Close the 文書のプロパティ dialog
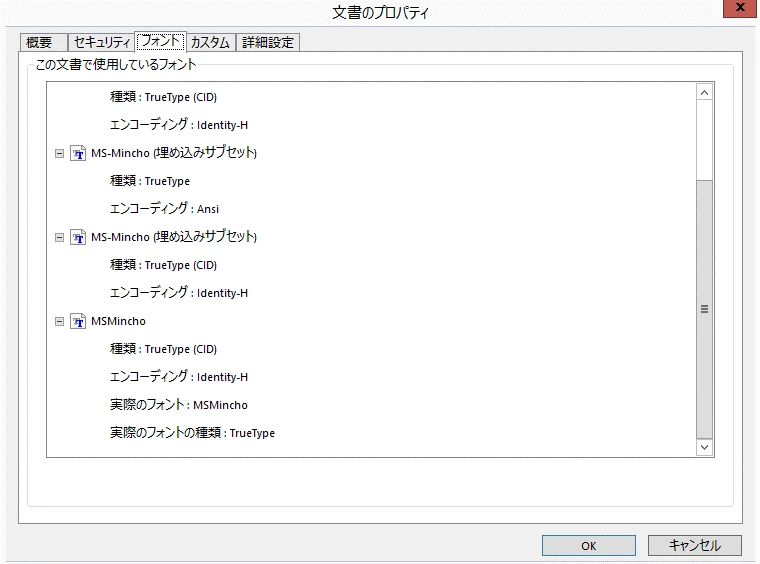Screen dimensions: 760x564 point(740,8)
